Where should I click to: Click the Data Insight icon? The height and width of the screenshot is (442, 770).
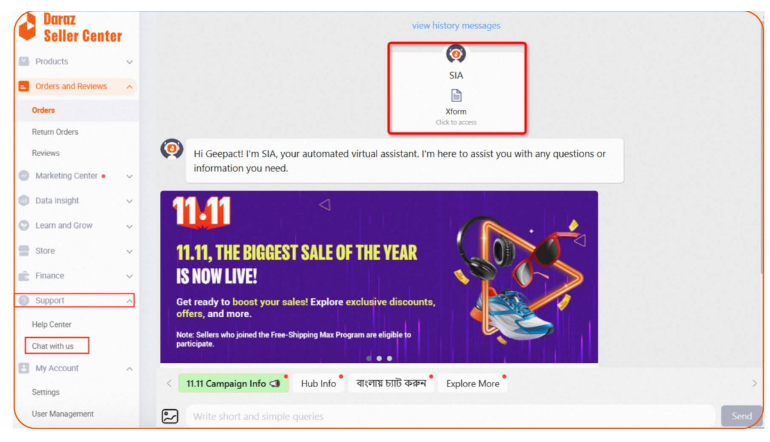[x=24, y=200]
